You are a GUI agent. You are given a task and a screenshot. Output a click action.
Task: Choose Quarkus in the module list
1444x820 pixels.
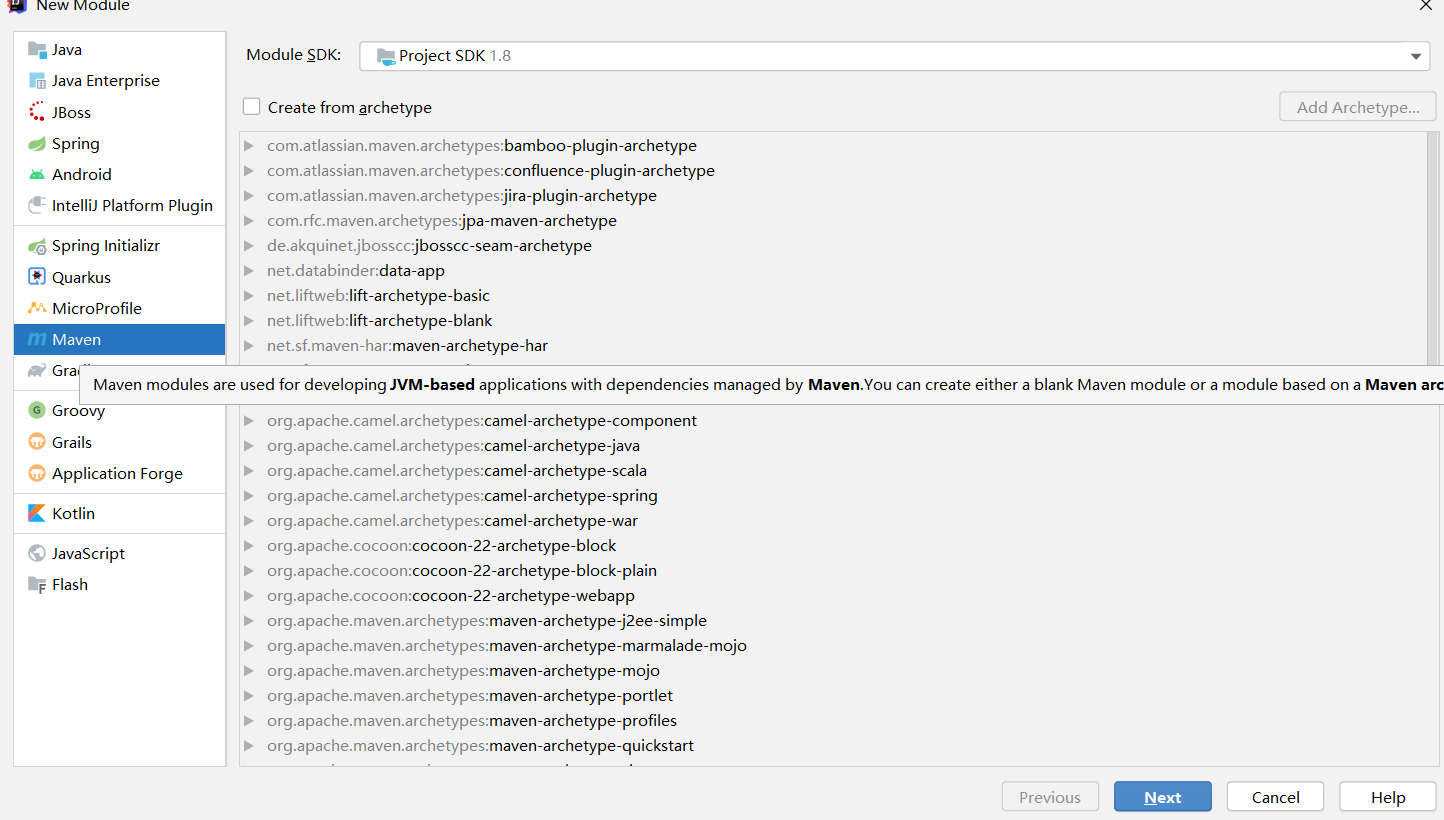point(120,277)
